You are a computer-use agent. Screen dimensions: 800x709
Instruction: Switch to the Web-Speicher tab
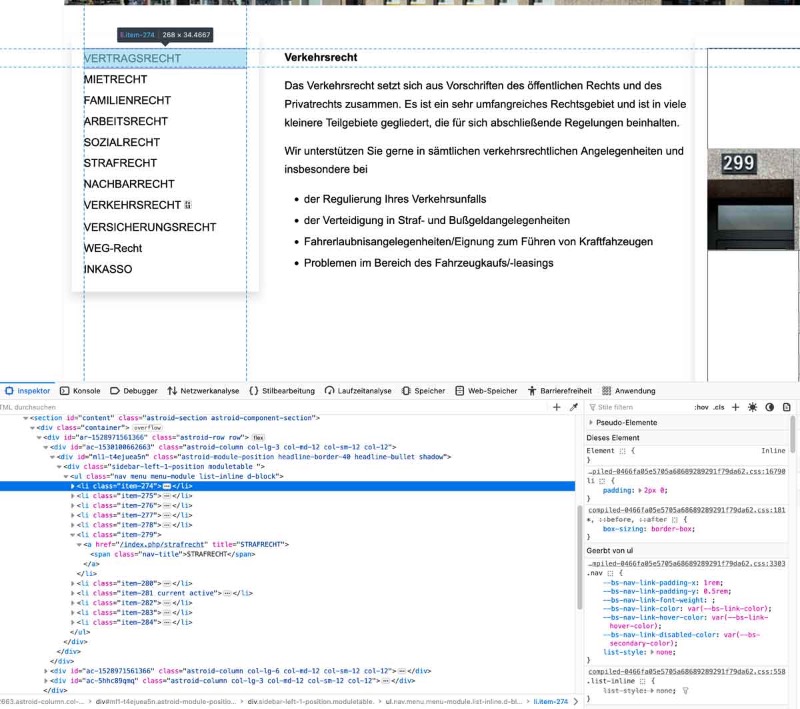click(x=486, y=391)
